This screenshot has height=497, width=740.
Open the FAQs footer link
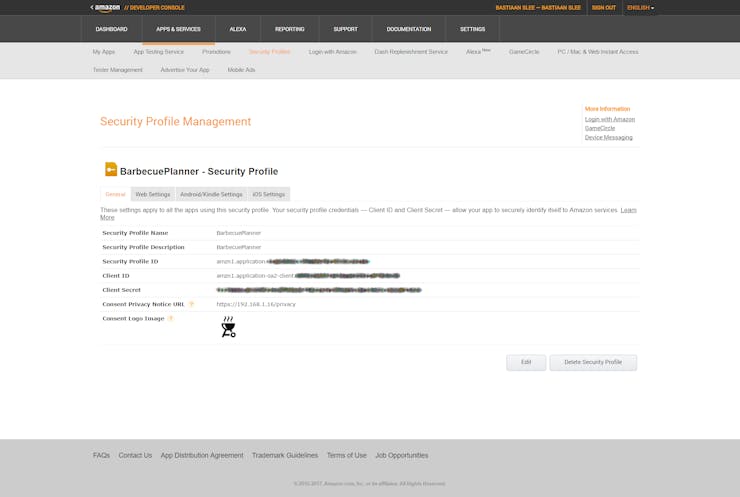pos(101,455)
